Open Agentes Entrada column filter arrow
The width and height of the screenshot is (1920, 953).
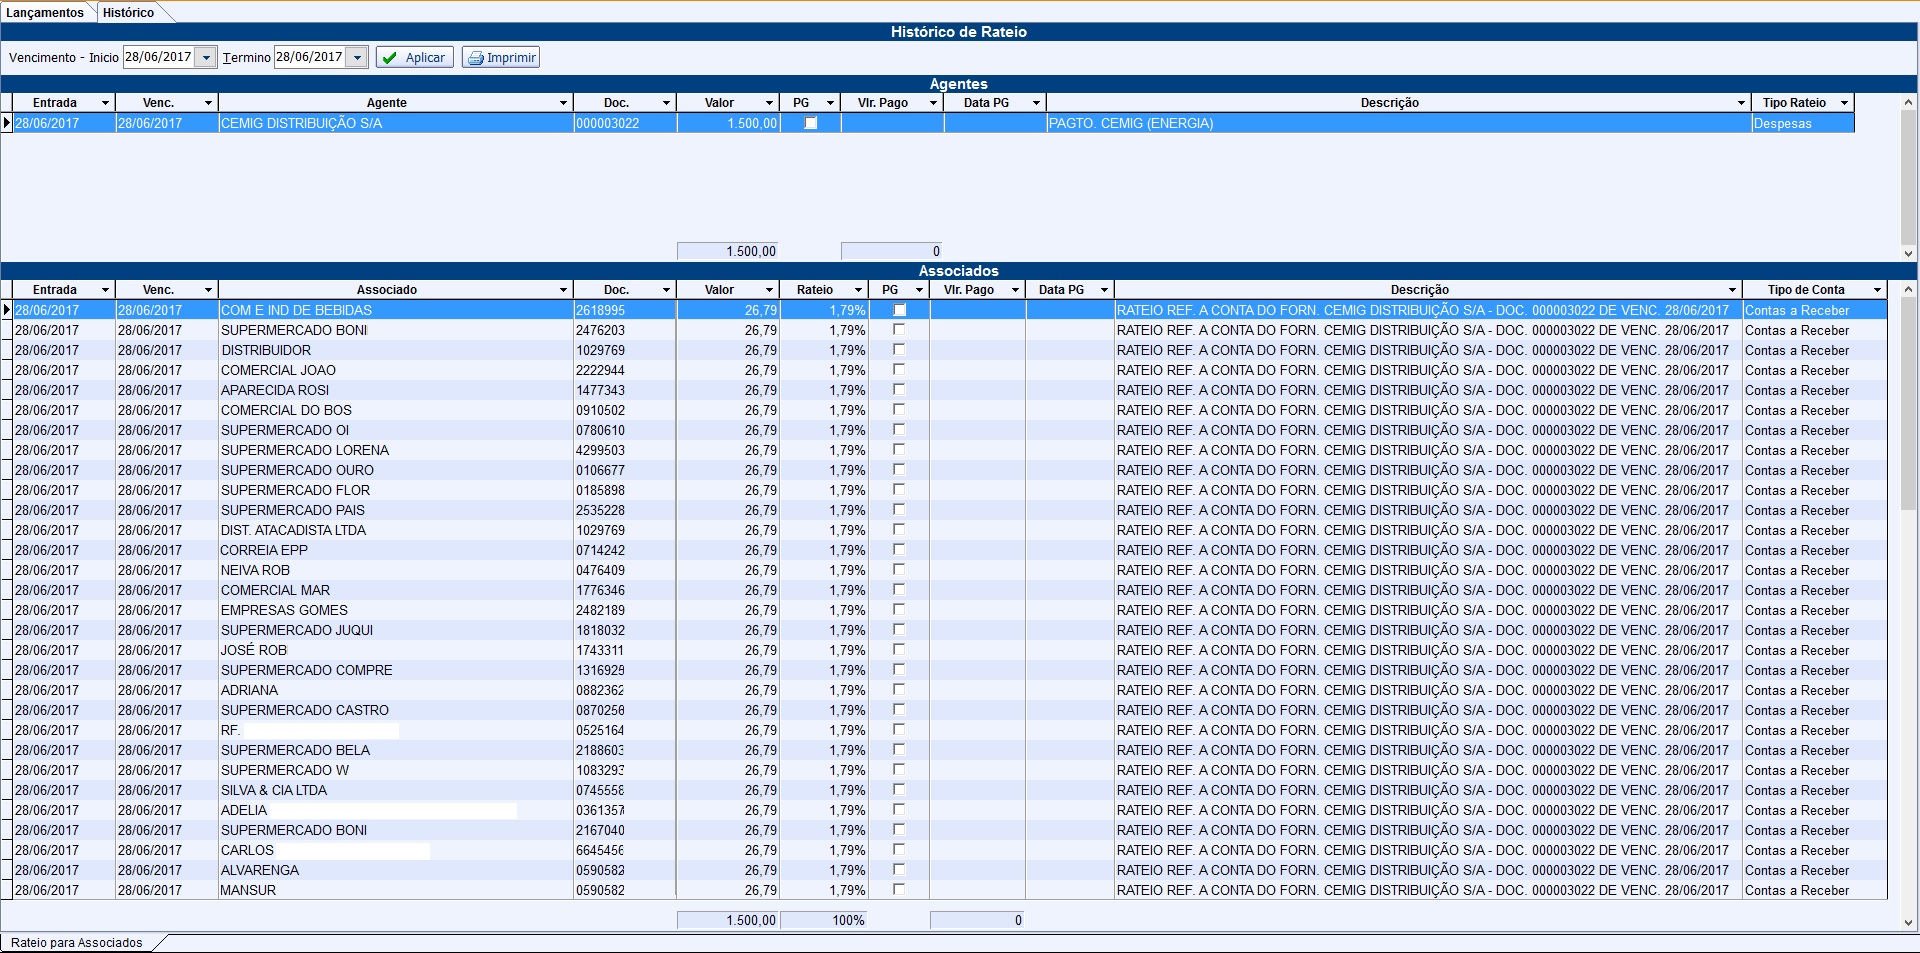pos(105,103)
